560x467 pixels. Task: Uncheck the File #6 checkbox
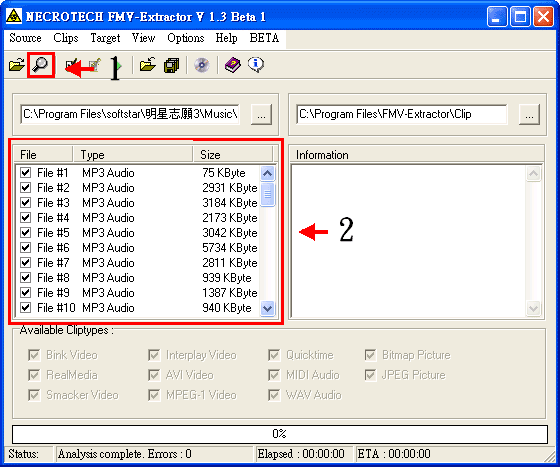(25, 248)
